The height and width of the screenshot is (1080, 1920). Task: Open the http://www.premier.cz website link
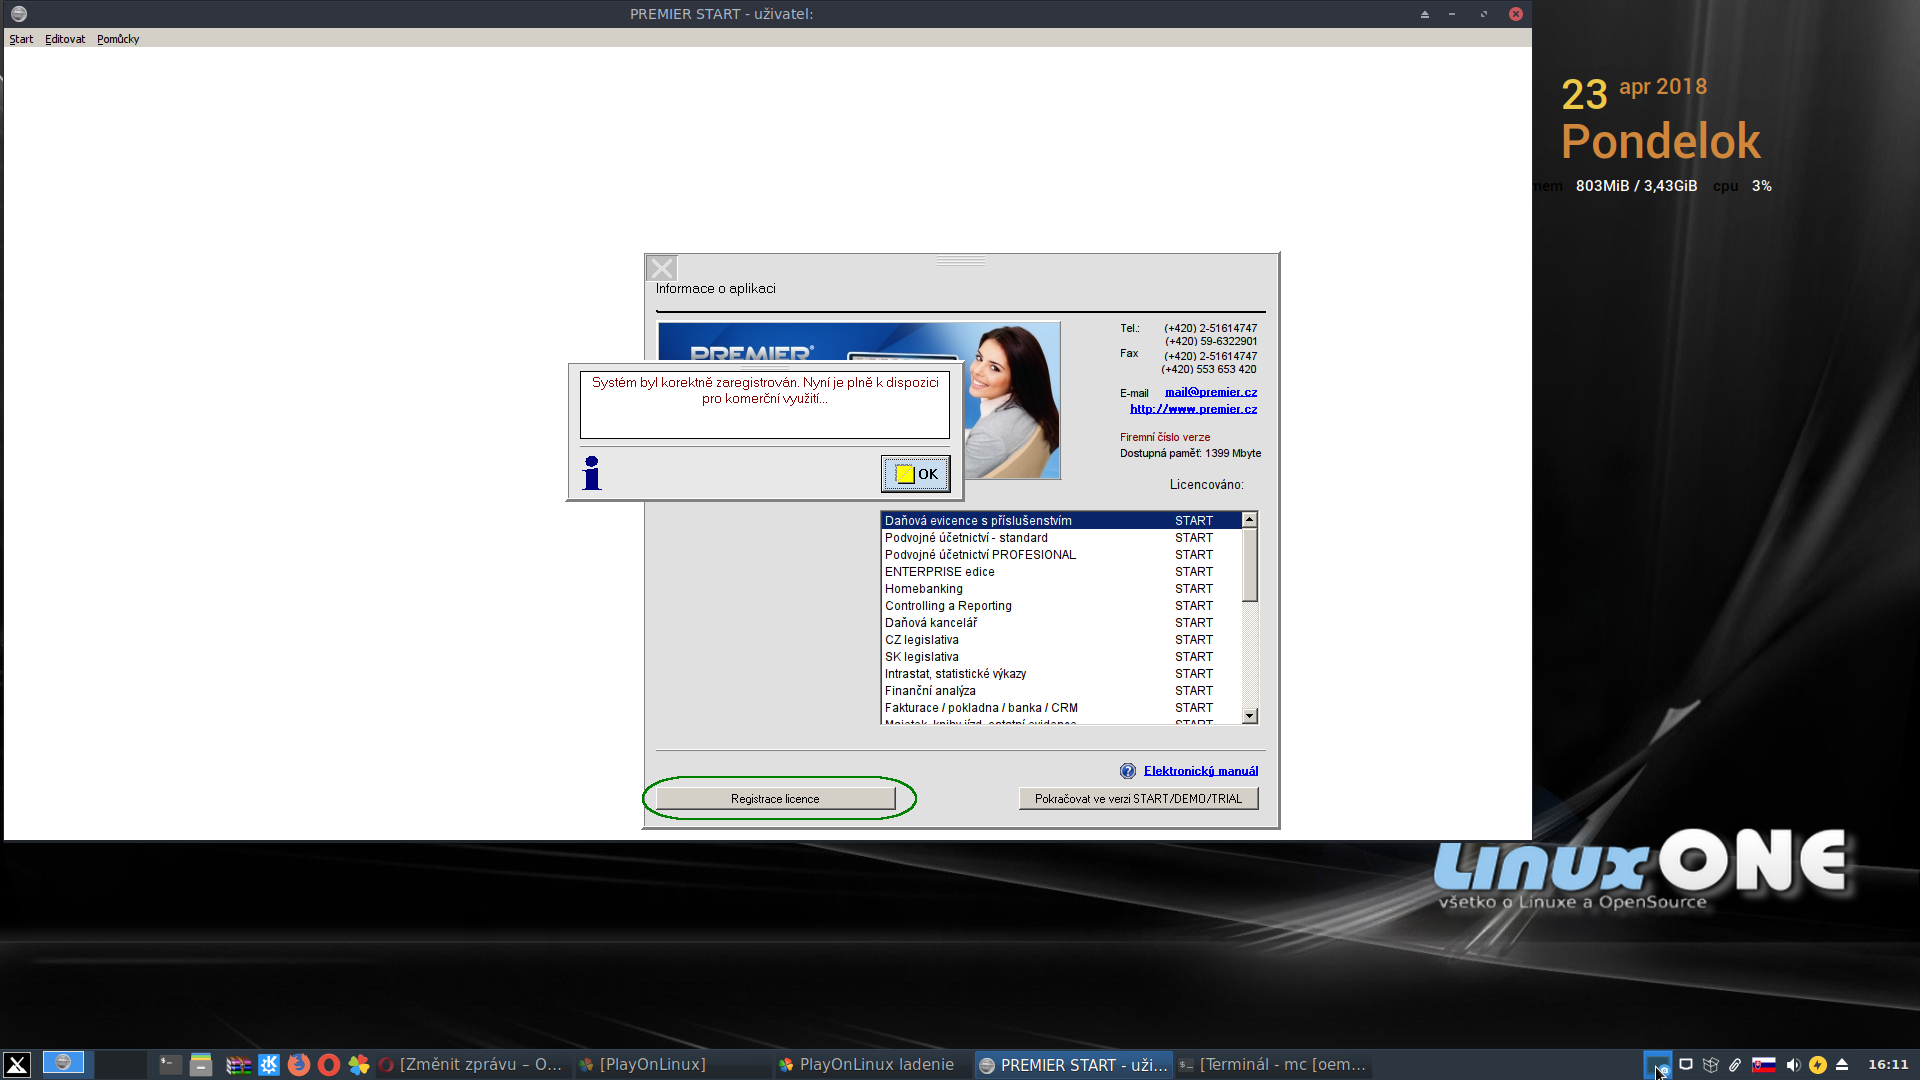click(x=1194, y=409)
